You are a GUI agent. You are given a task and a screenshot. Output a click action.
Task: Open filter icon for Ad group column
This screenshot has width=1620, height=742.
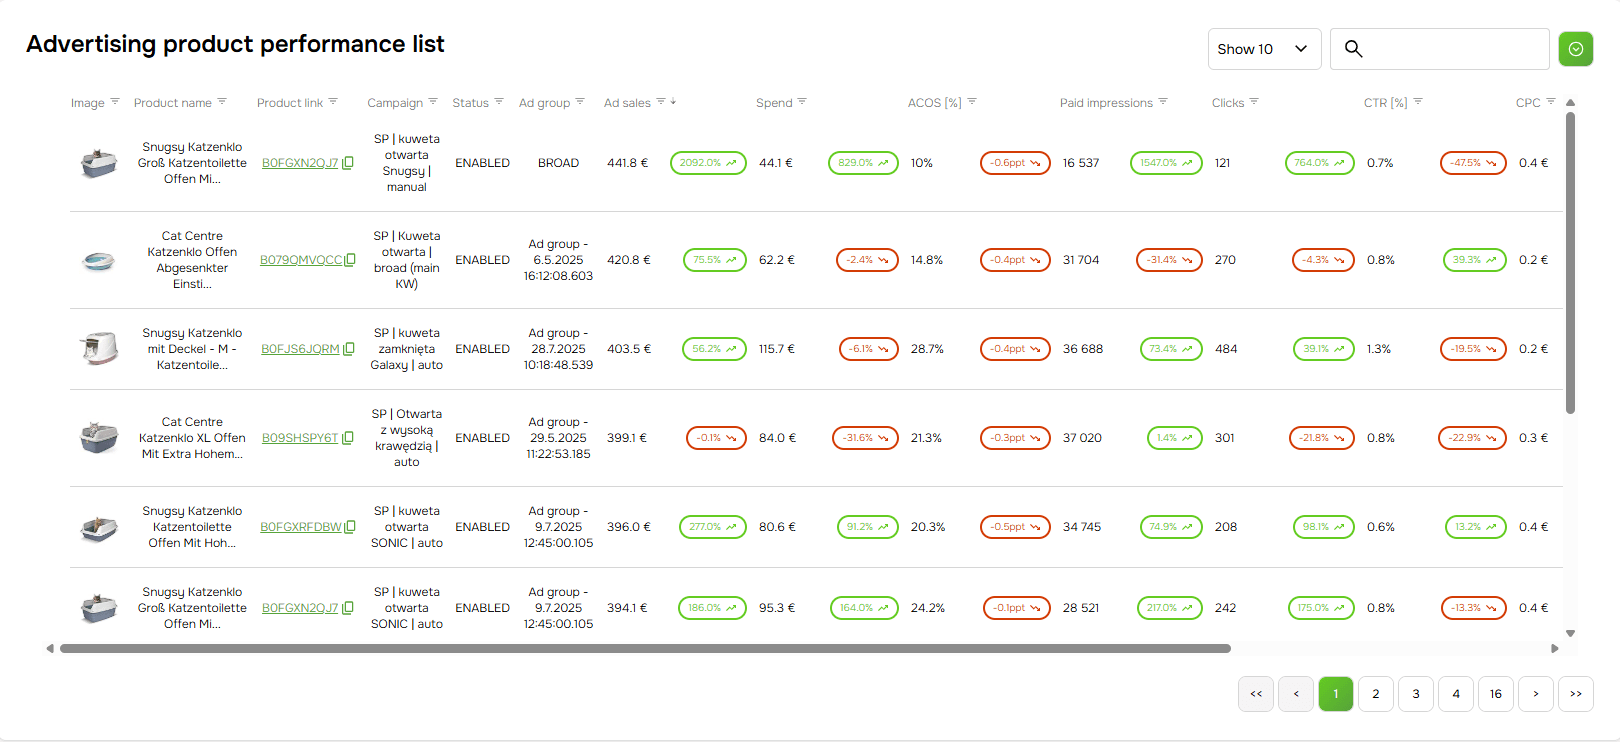(x=580, y=102)
